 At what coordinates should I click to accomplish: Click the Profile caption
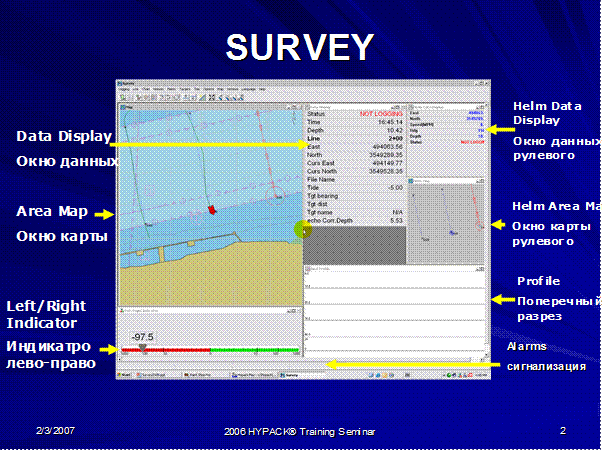click(539, 281)
